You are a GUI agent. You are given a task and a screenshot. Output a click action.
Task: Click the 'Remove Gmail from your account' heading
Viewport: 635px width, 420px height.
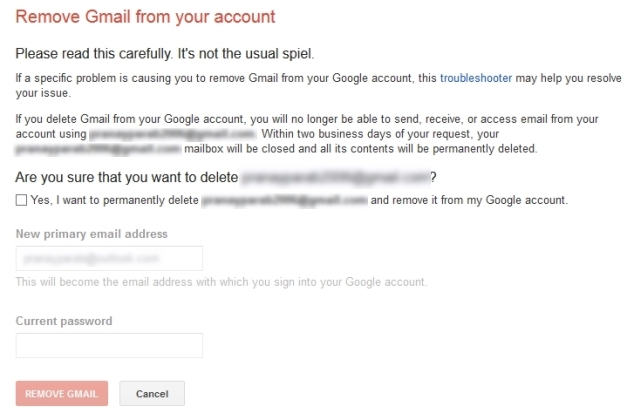pos(145,17)
